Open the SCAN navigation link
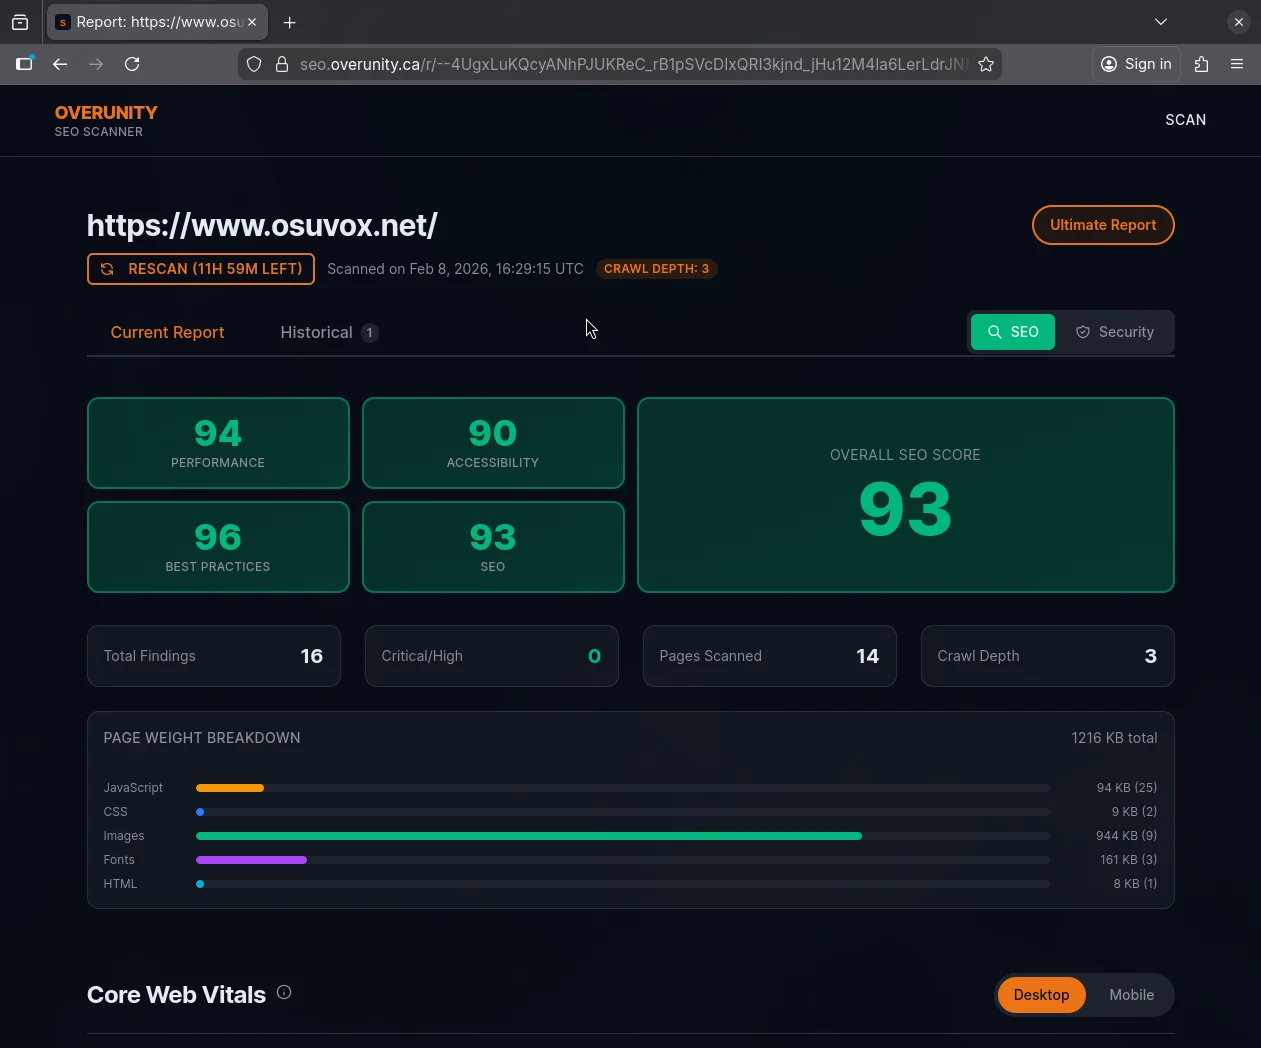The image size is (1261, 1048). pyautogui.click(x=1186, y=120)
